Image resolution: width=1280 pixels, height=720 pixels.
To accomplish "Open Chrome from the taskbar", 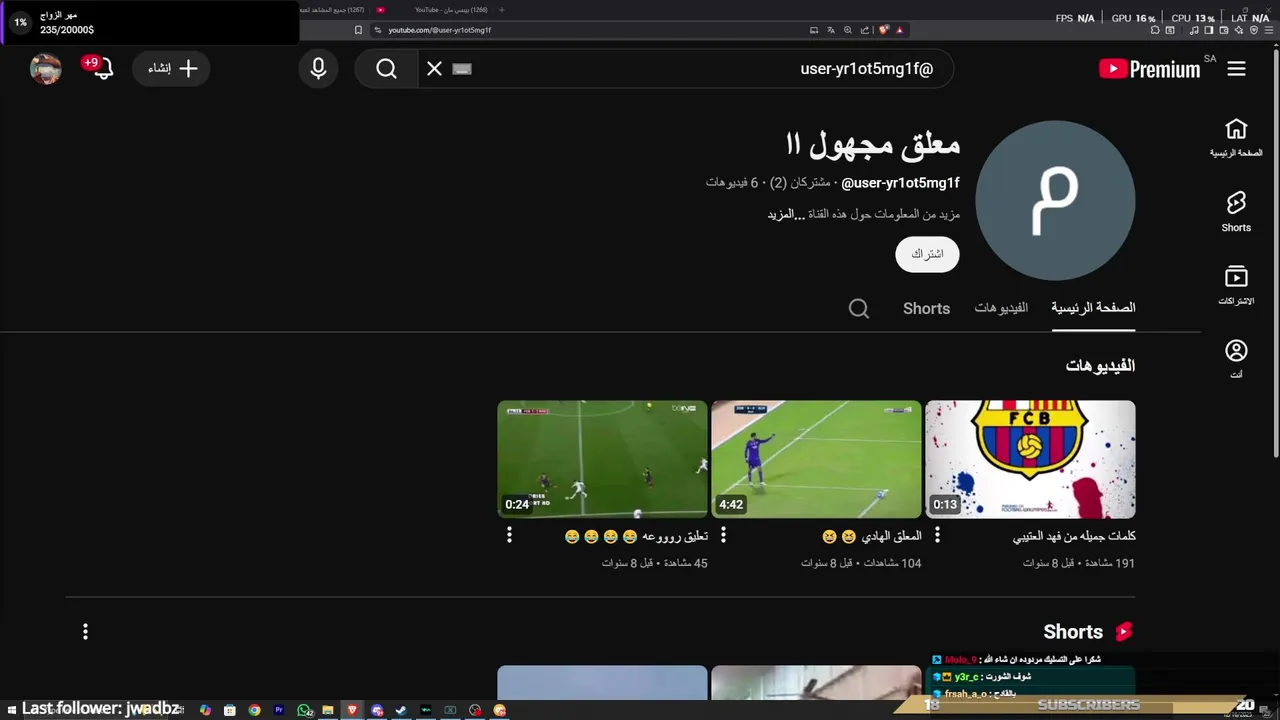I will tap(254, 710).
